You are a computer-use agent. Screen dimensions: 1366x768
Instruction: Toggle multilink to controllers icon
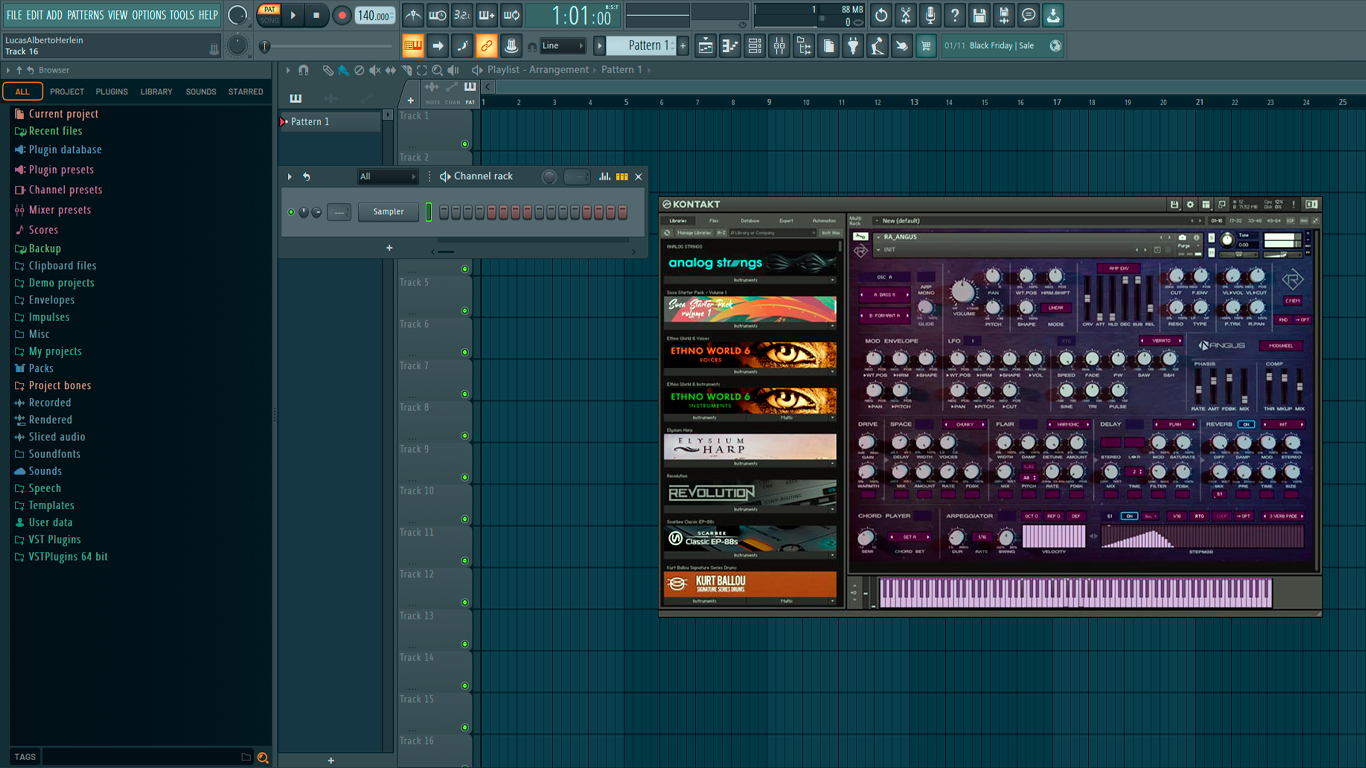point(486,46)
